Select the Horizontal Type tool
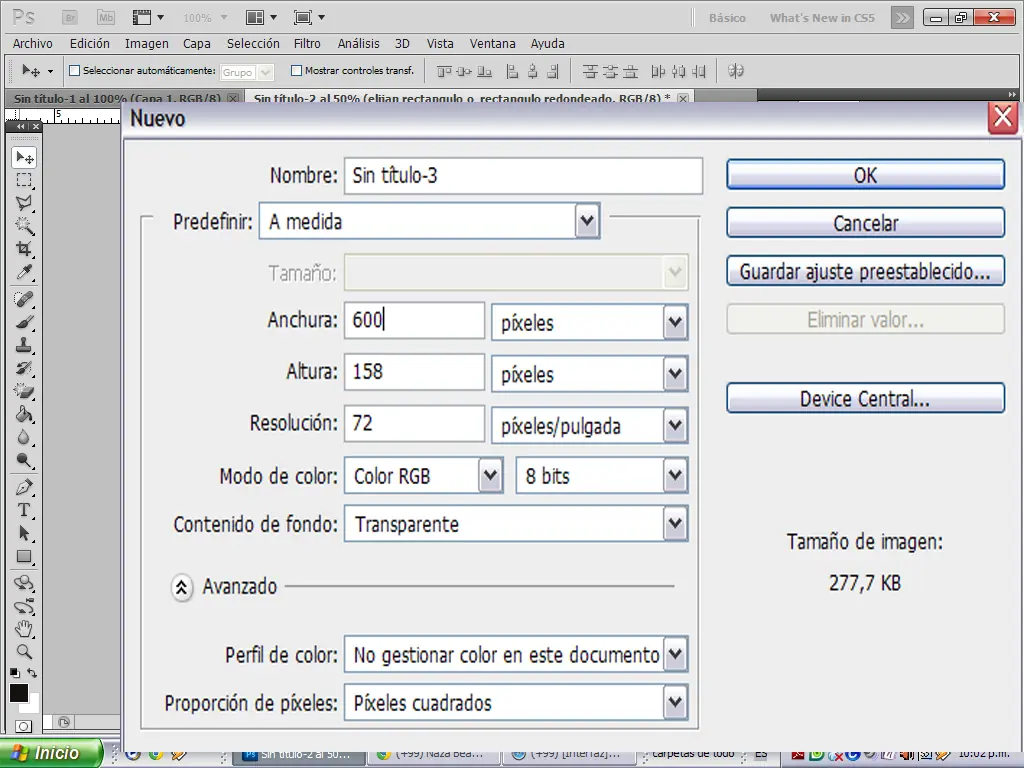The width and height of the screenshot is (1024, 768). (x=24, y=510)
